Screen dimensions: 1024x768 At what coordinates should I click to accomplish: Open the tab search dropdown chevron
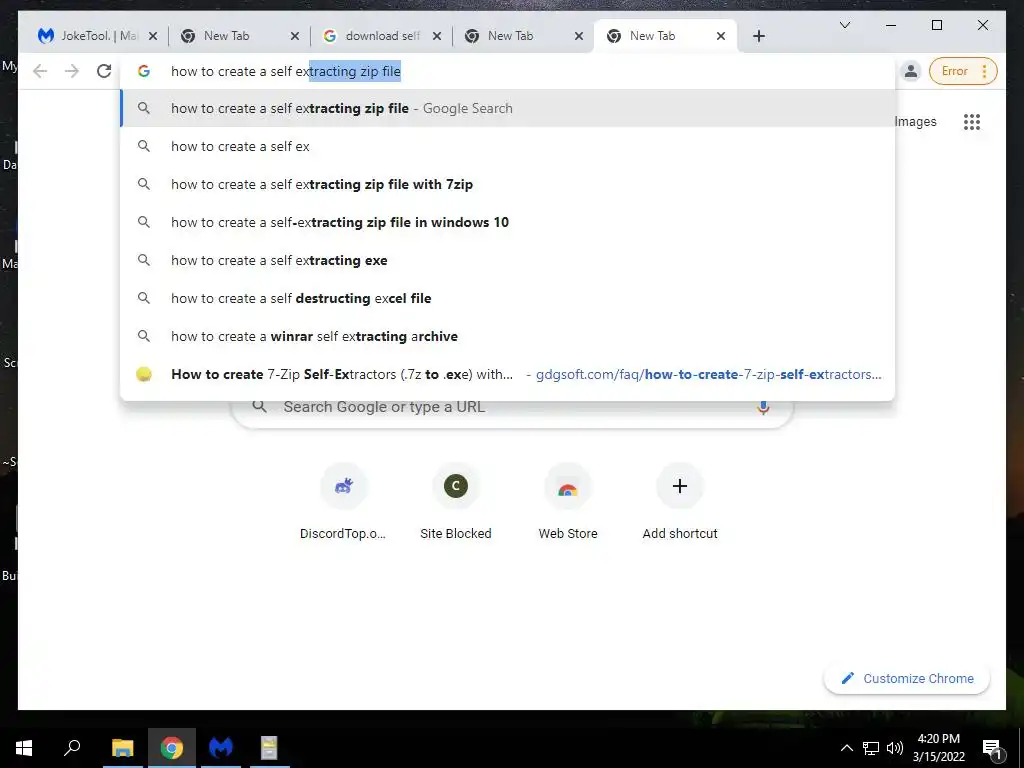click(844, 25)
